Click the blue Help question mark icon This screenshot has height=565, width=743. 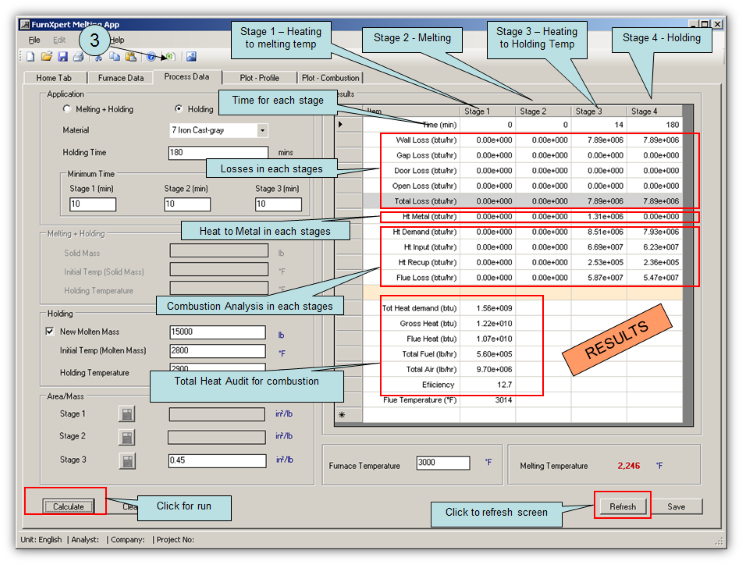tap(151, 57)
